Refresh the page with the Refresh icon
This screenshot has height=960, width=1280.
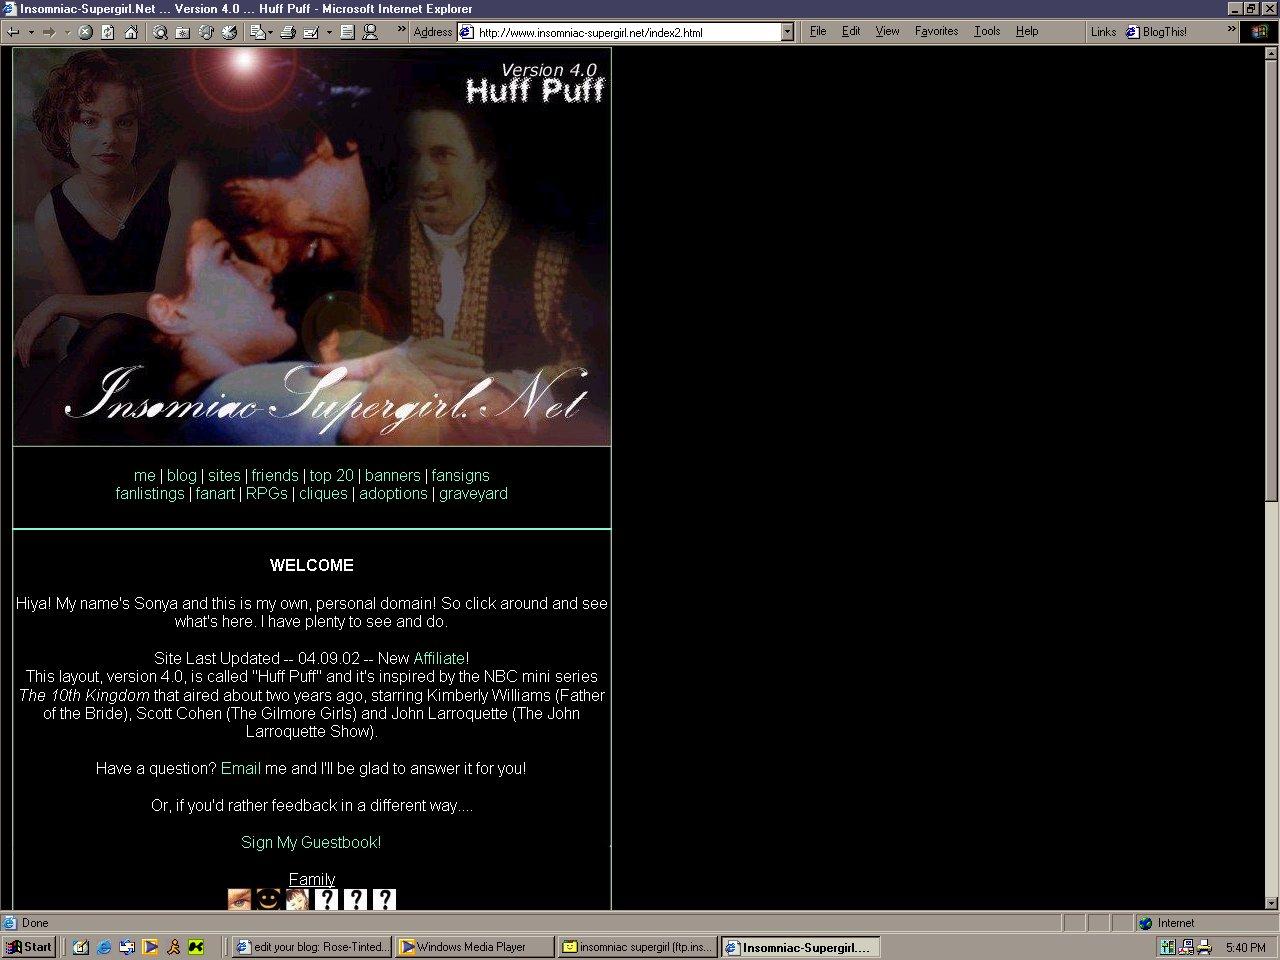(108, 32)
